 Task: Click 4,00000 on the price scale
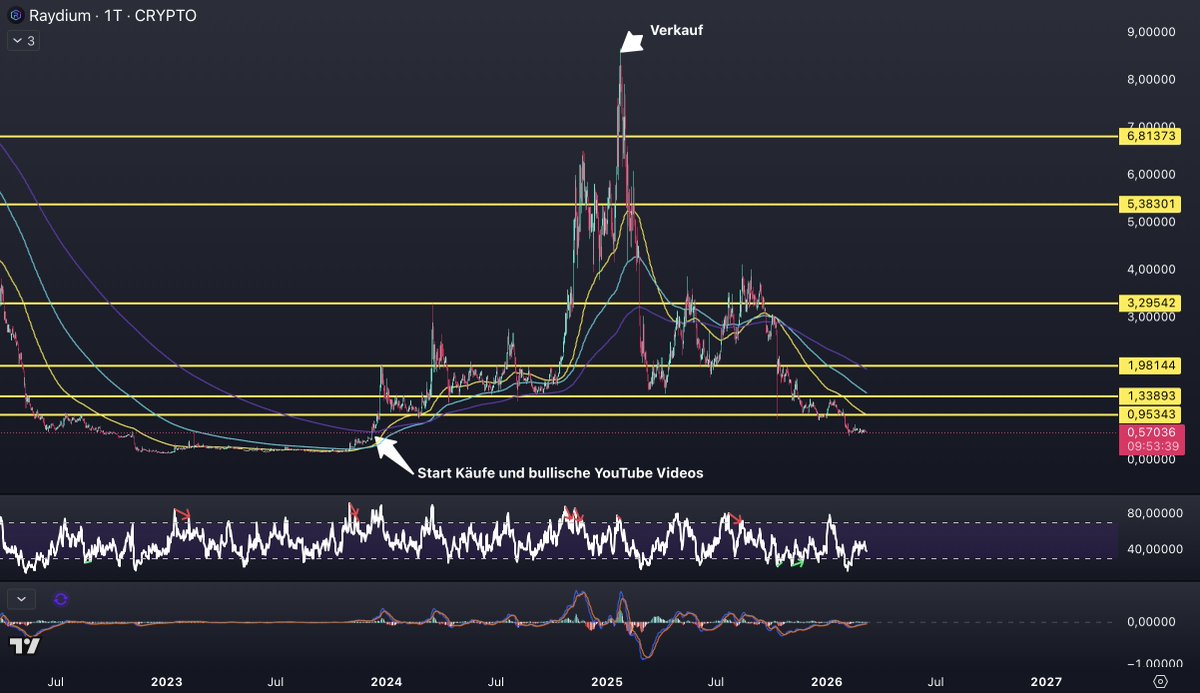coord(1150,269)
